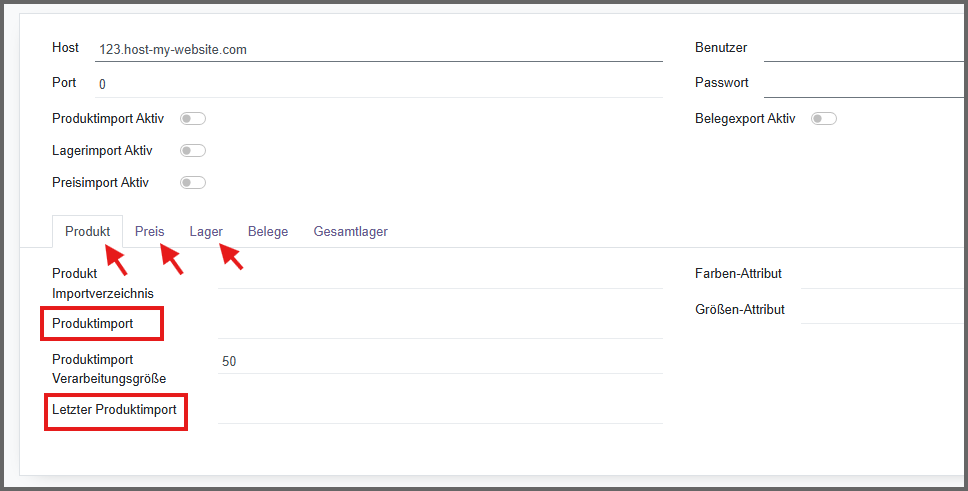Switch to the Preis tab
The width and height of the screenshot is (968, 491).
coord(149,232)
